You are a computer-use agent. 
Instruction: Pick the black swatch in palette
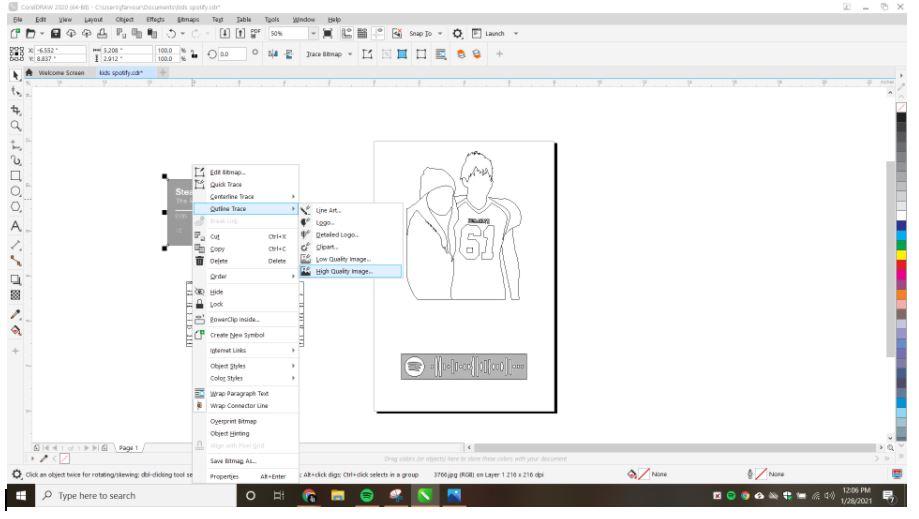(x=901, y=118)
